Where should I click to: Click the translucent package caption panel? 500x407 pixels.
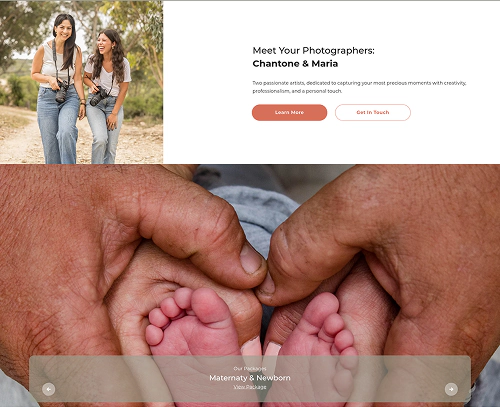point(250,379)
